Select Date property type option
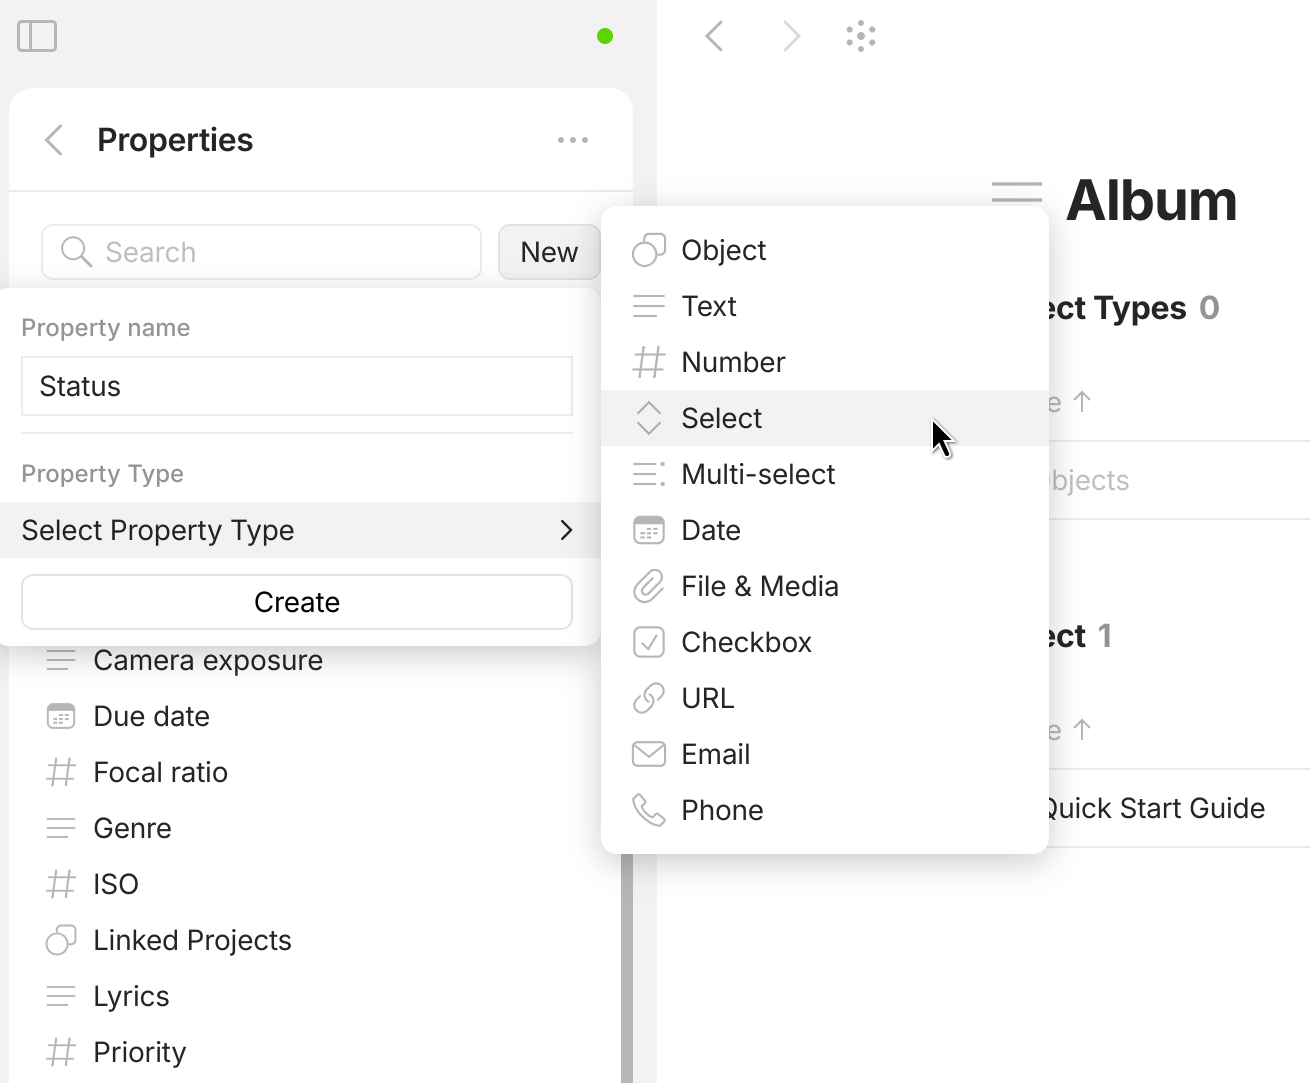This screenshot has height=1083, width=1310. [x=710, y=530]
